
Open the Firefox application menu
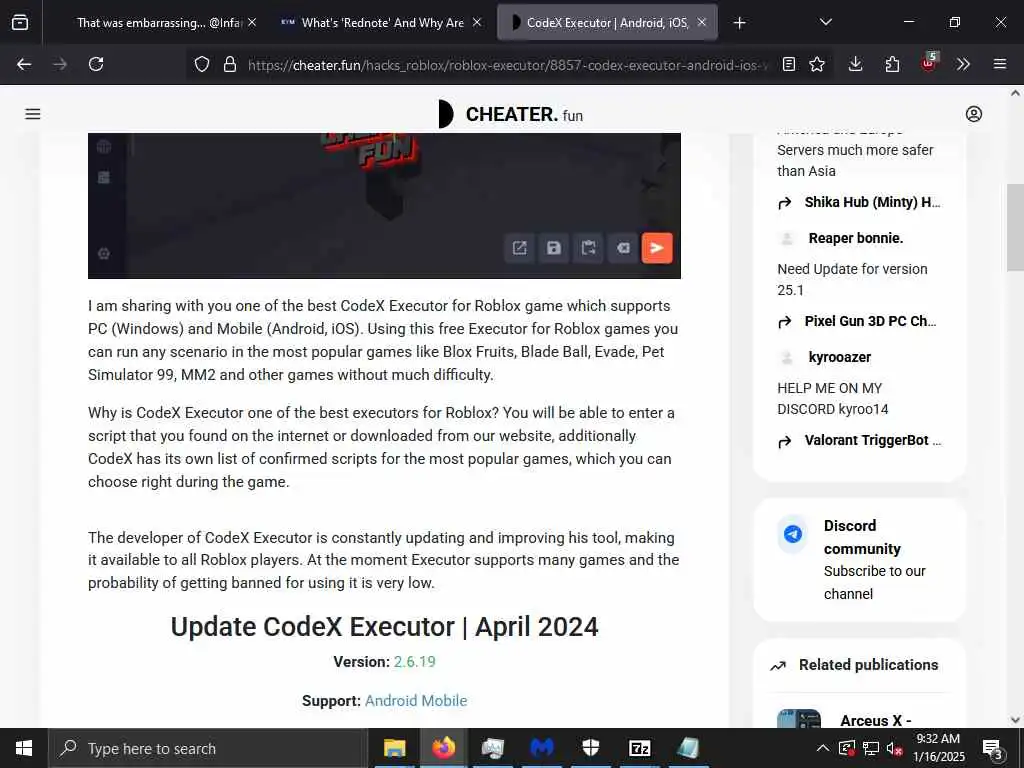[x=1000, y=64]
